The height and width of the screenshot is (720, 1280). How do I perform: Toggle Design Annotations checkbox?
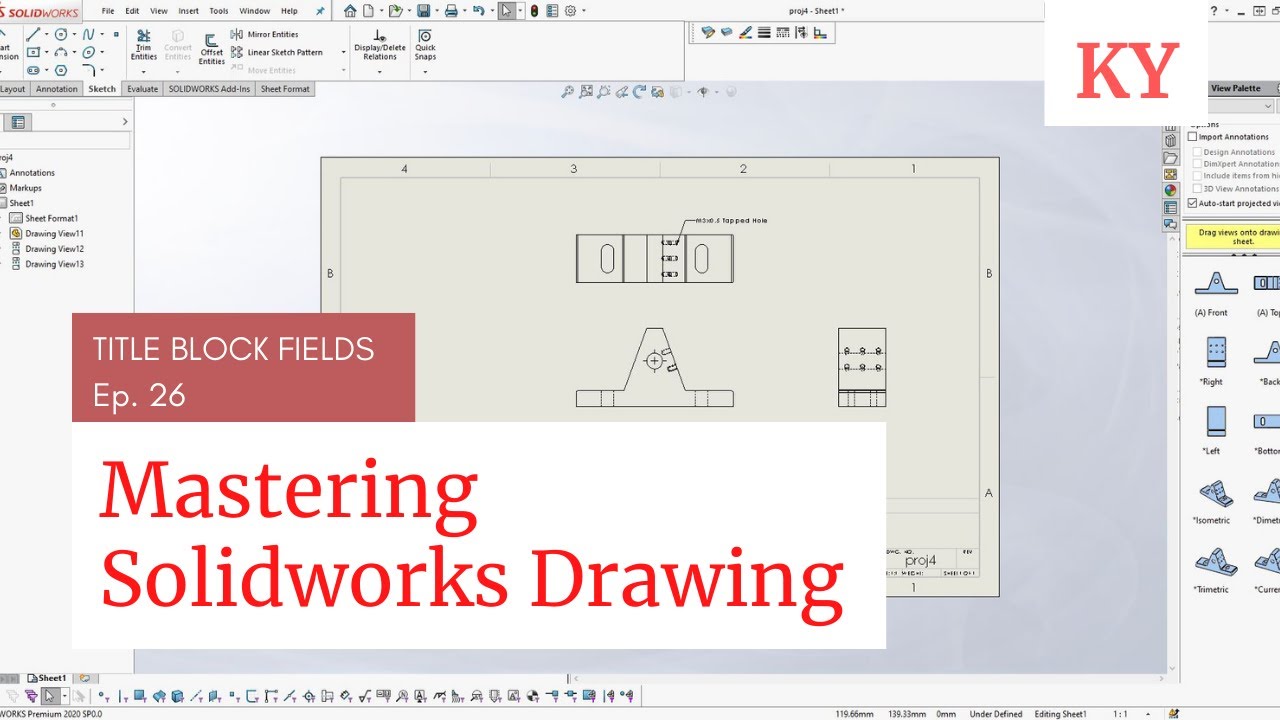click(x=1198, y=152)
